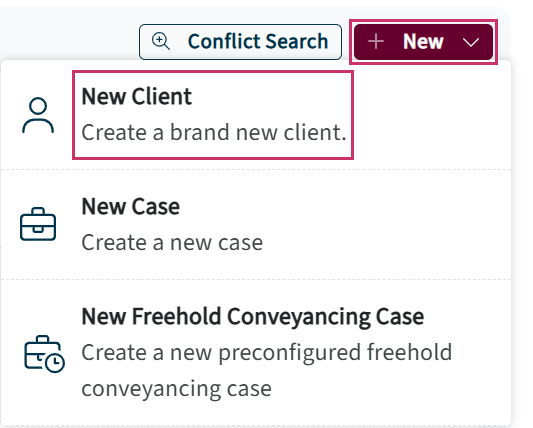
Task: Click the plus icon on New button
Action: coord(376,42)
